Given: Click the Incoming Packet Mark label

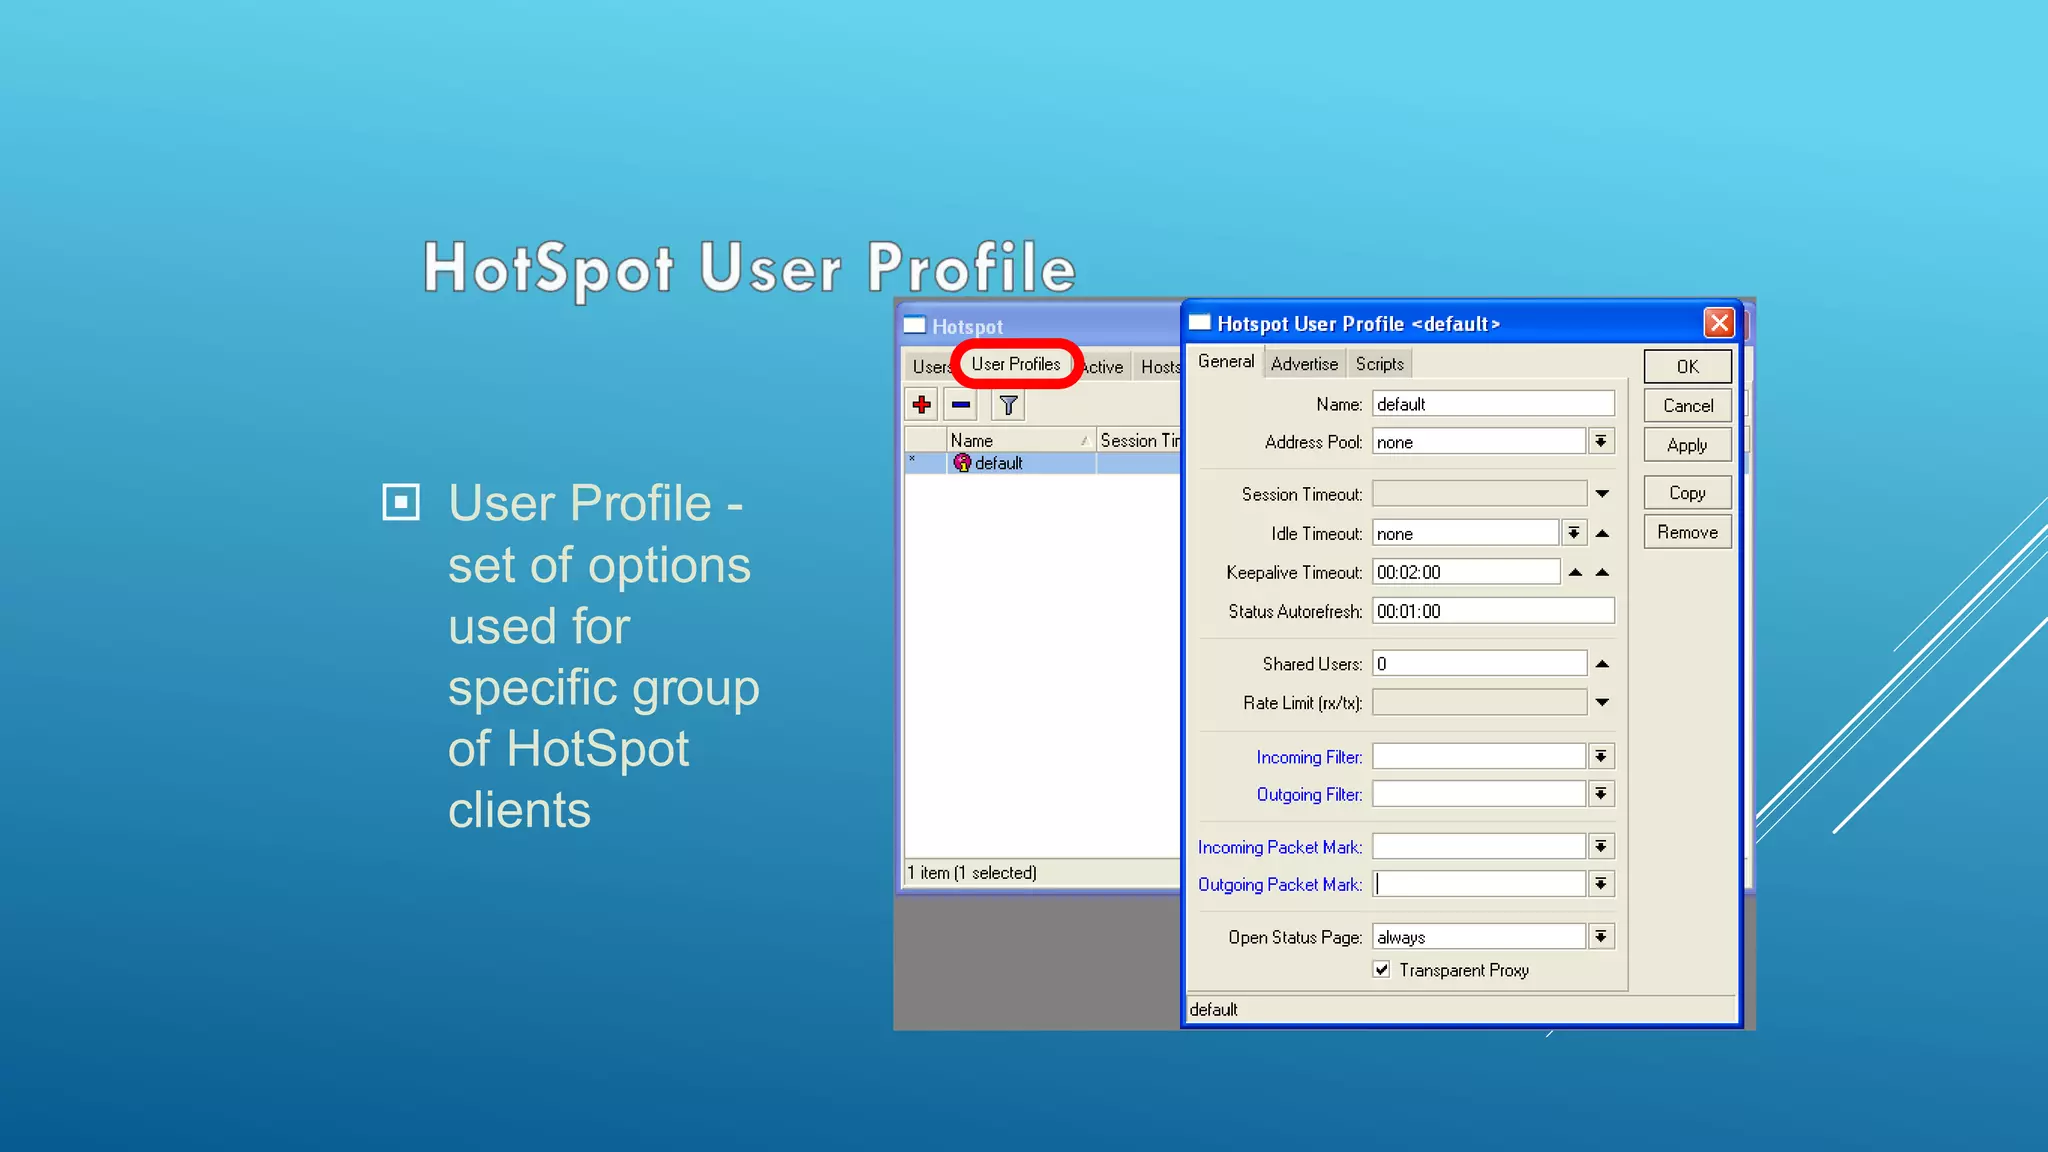Looking at the screenshot, I should [x=1280, y=847].
